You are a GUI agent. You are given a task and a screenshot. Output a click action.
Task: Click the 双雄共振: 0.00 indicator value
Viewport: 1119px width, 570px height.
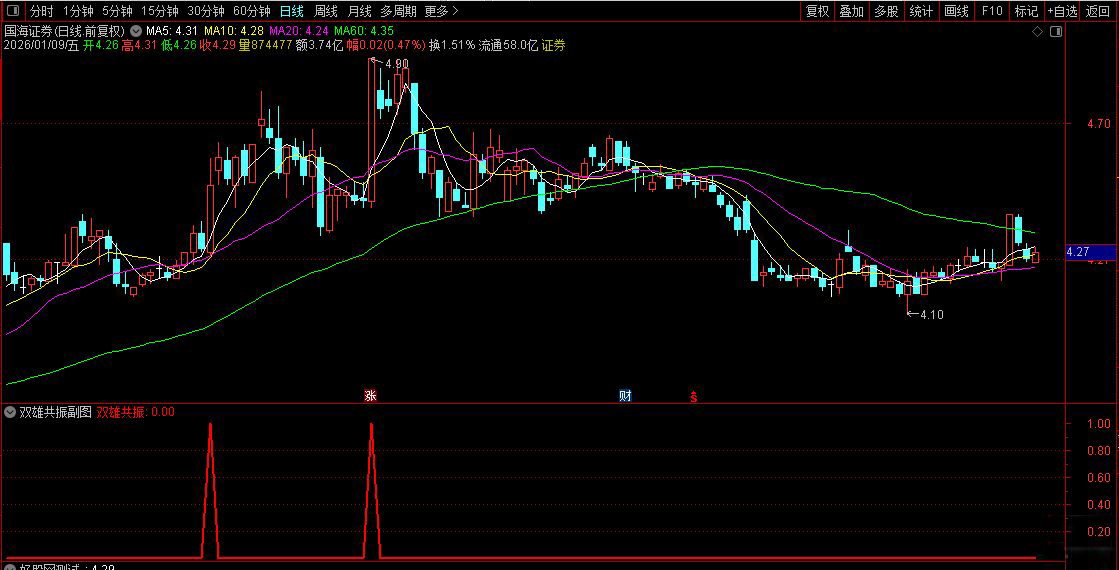[136, 412]
